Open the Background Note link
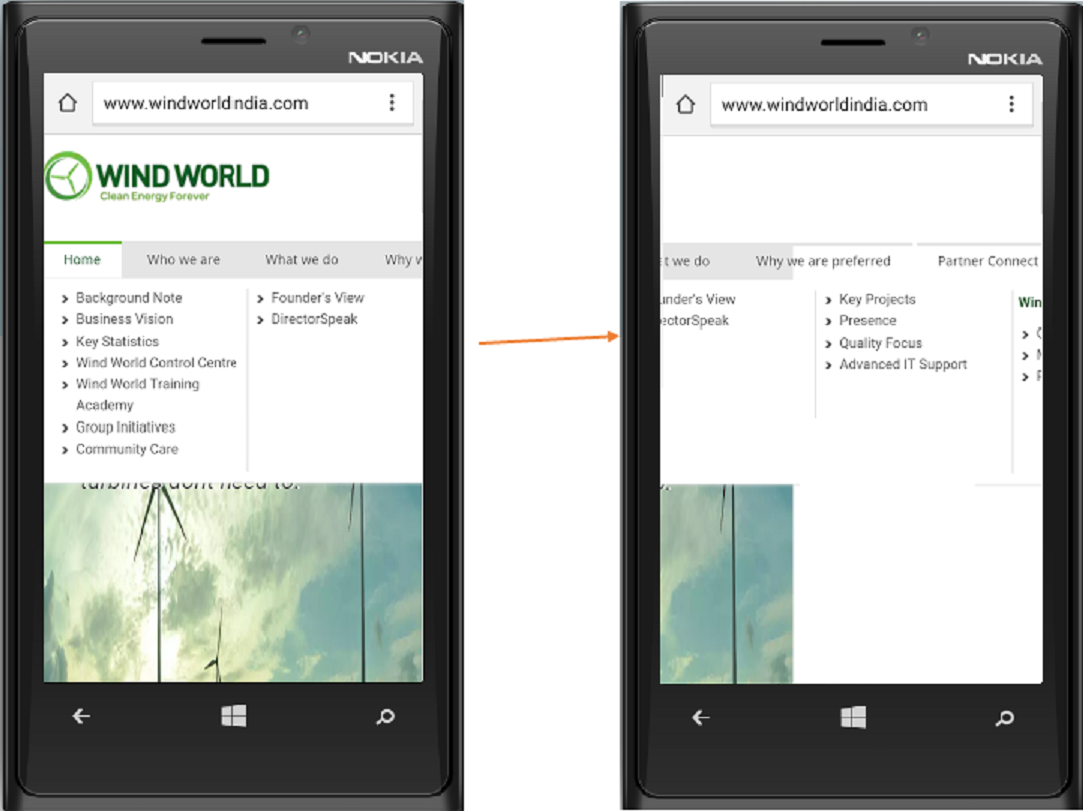The image size is (1083, 811). click(x=128, y=298)
